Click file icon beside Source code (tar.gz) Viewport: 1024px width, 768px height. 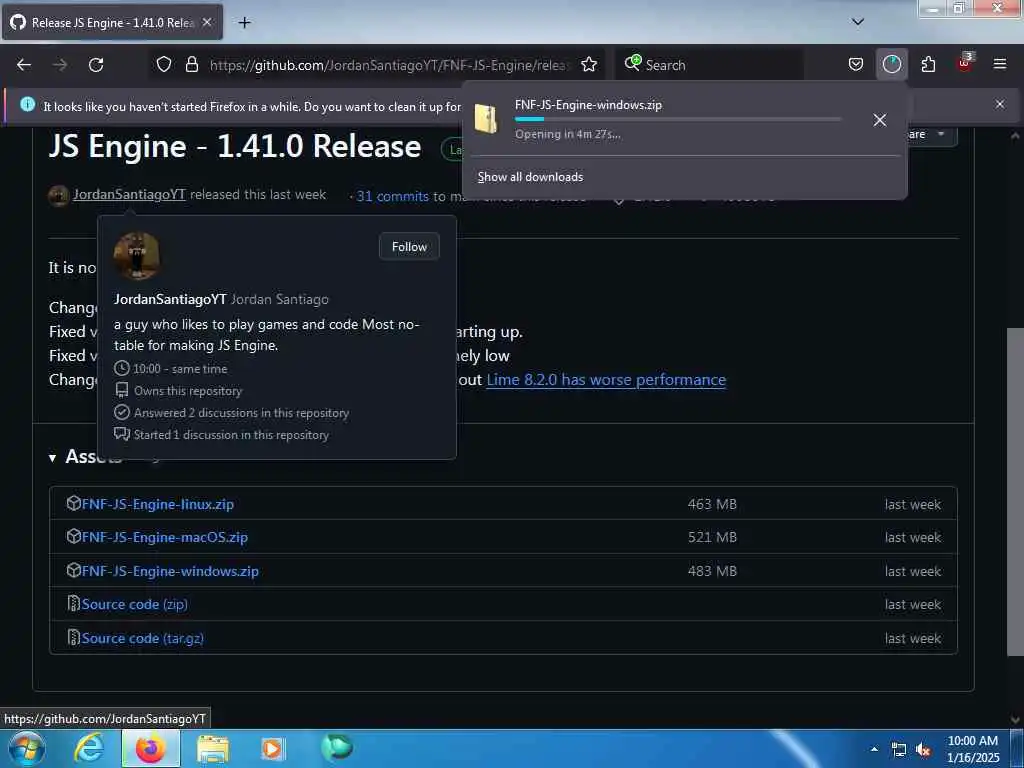(73, 637)
